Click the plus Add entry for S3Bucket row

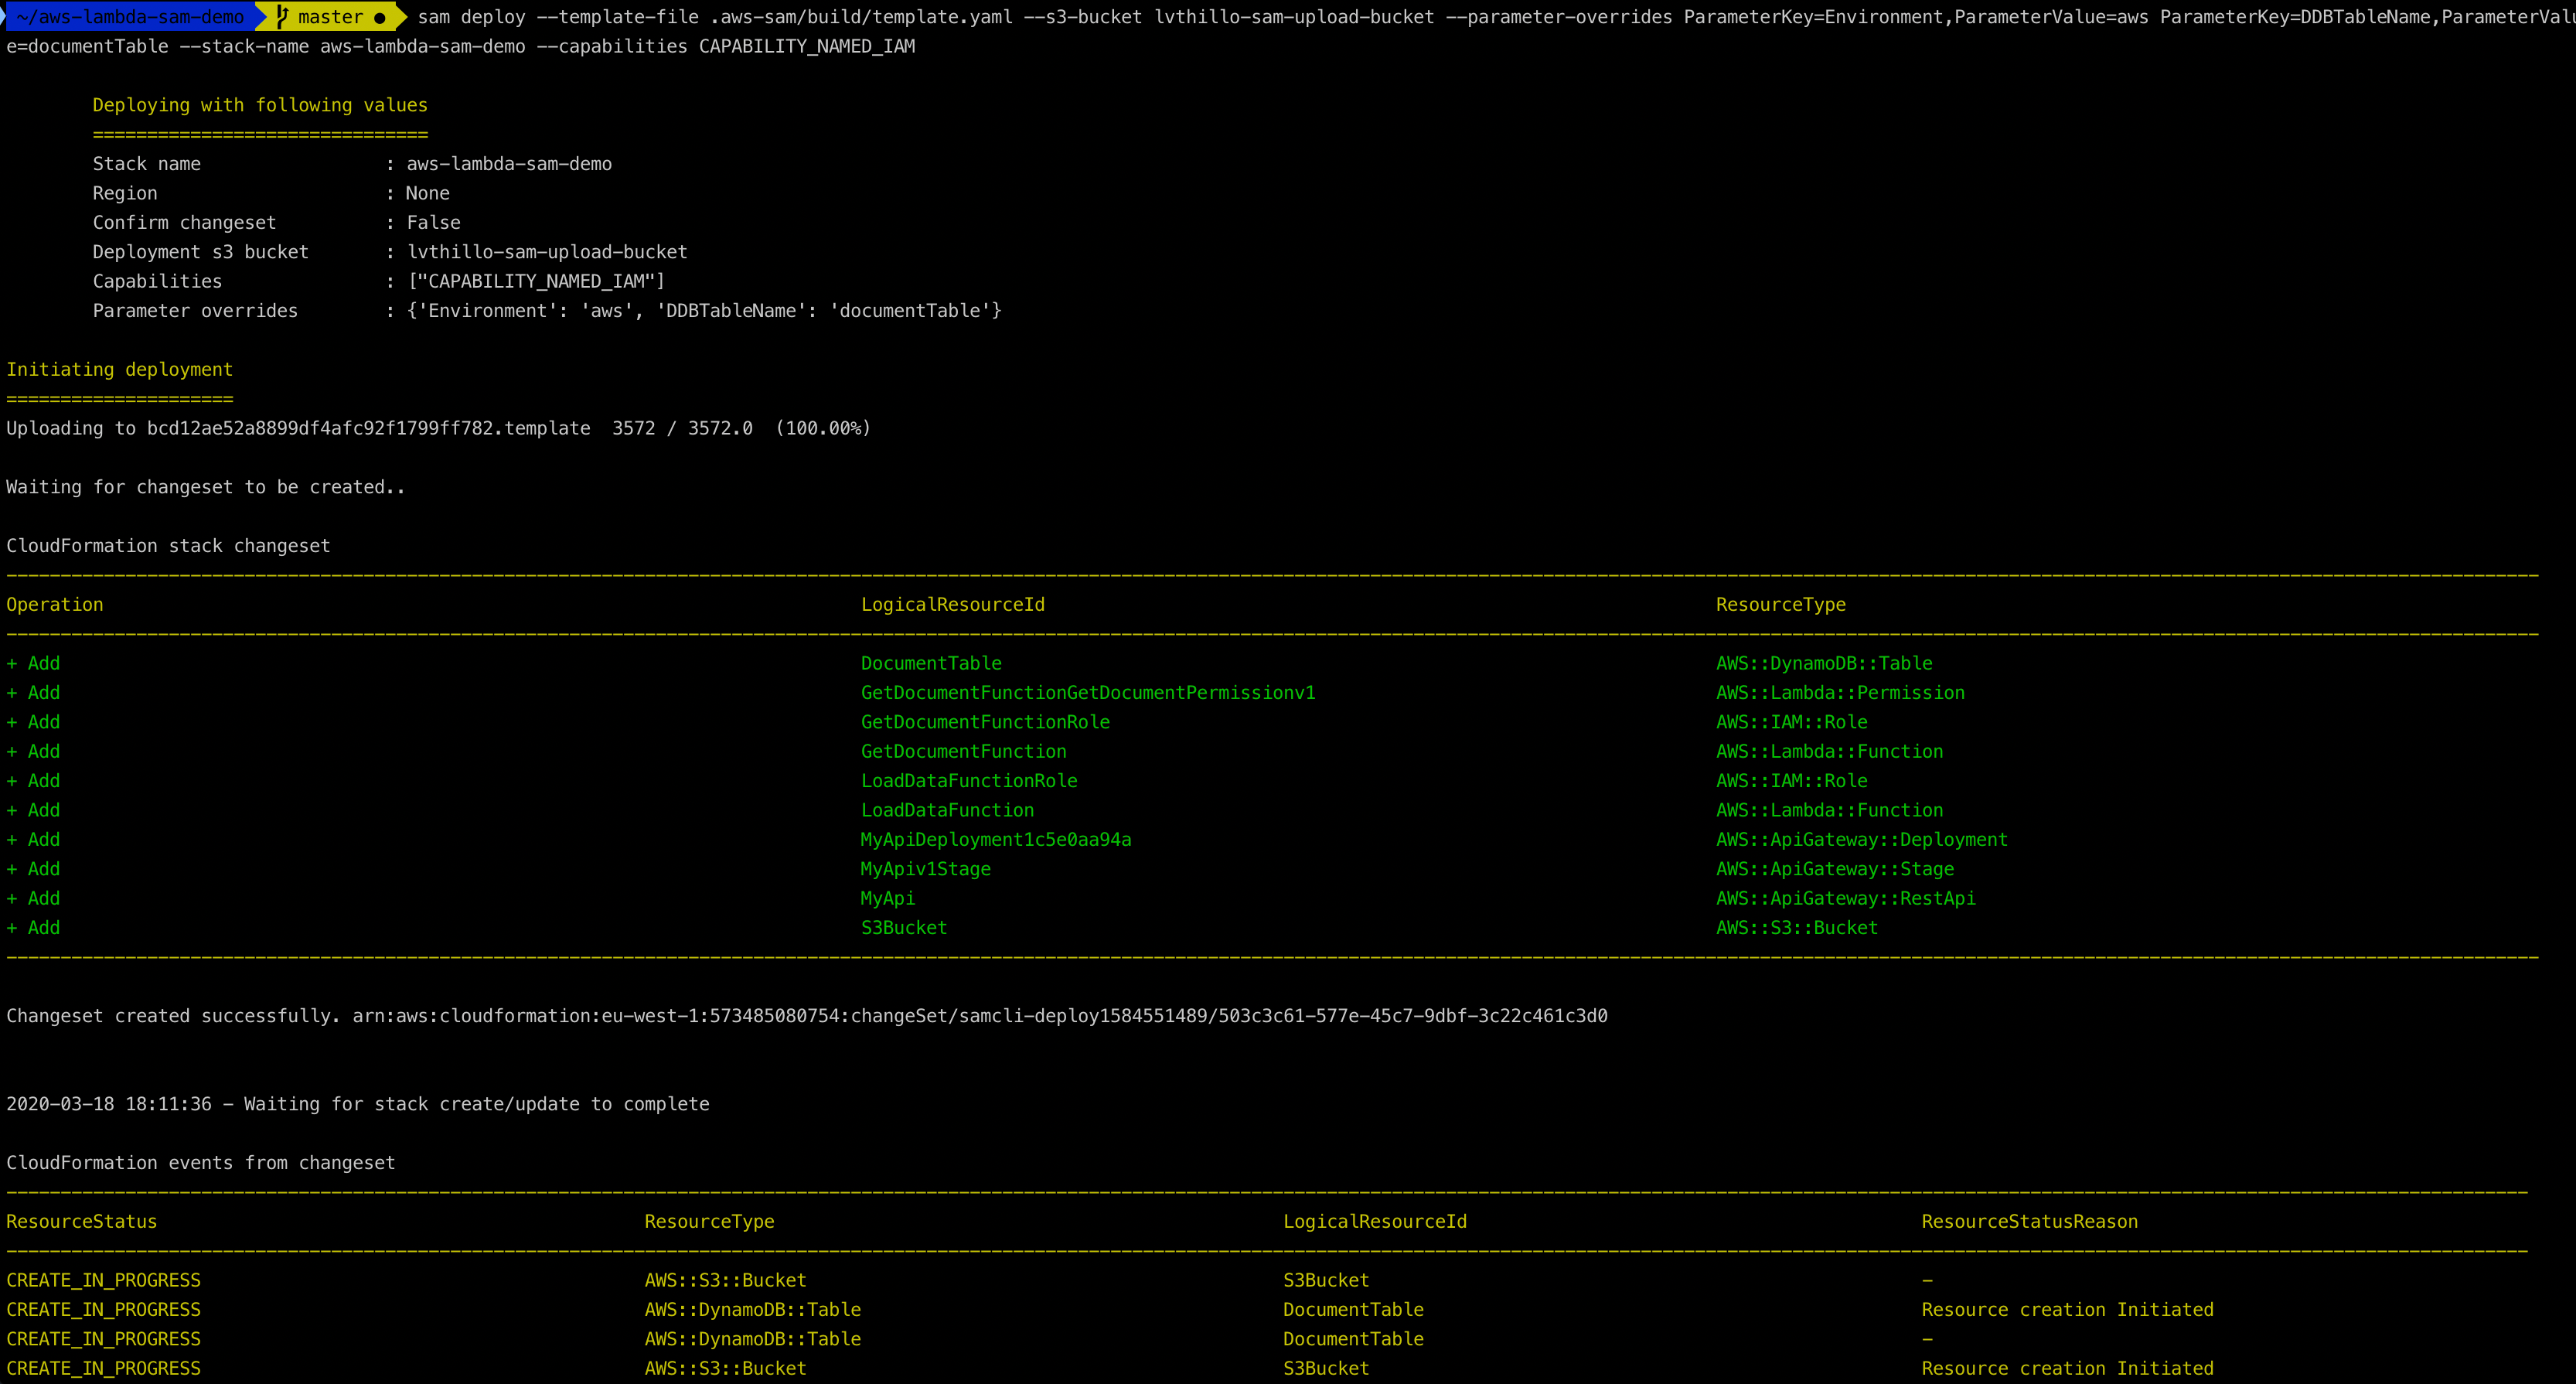click(x=34, y=928)
